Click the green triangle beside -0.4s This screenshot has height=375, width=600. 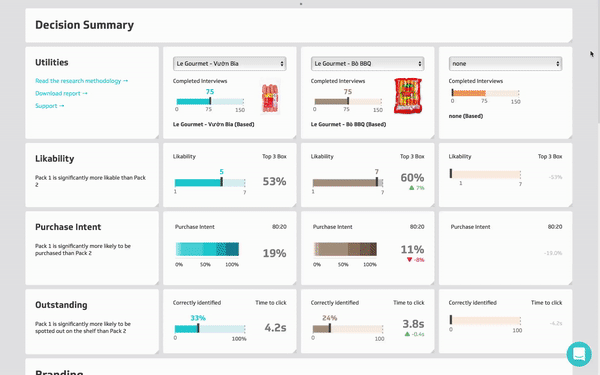point(407,334)
